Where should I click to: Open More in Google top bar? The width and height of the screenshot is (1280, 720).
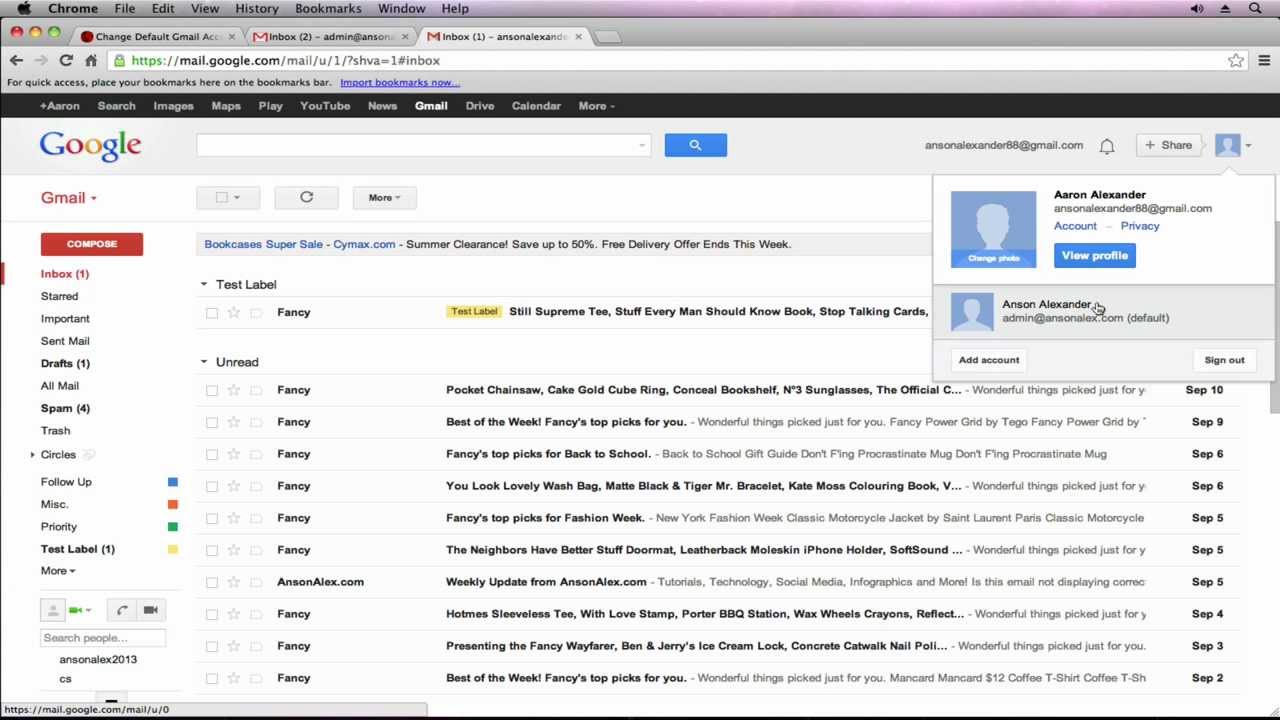(595, 106)
